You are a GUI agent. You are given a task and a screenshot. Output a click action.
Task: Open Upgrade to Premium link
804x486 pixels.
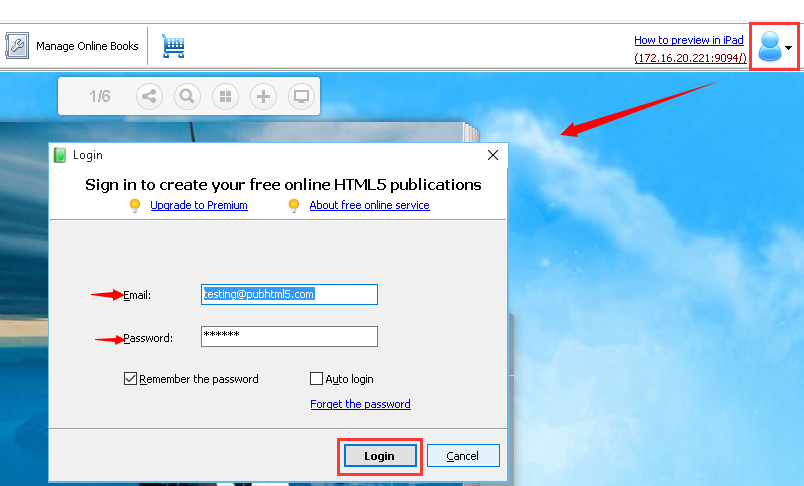pyautogui.click(x=199, y=205)
